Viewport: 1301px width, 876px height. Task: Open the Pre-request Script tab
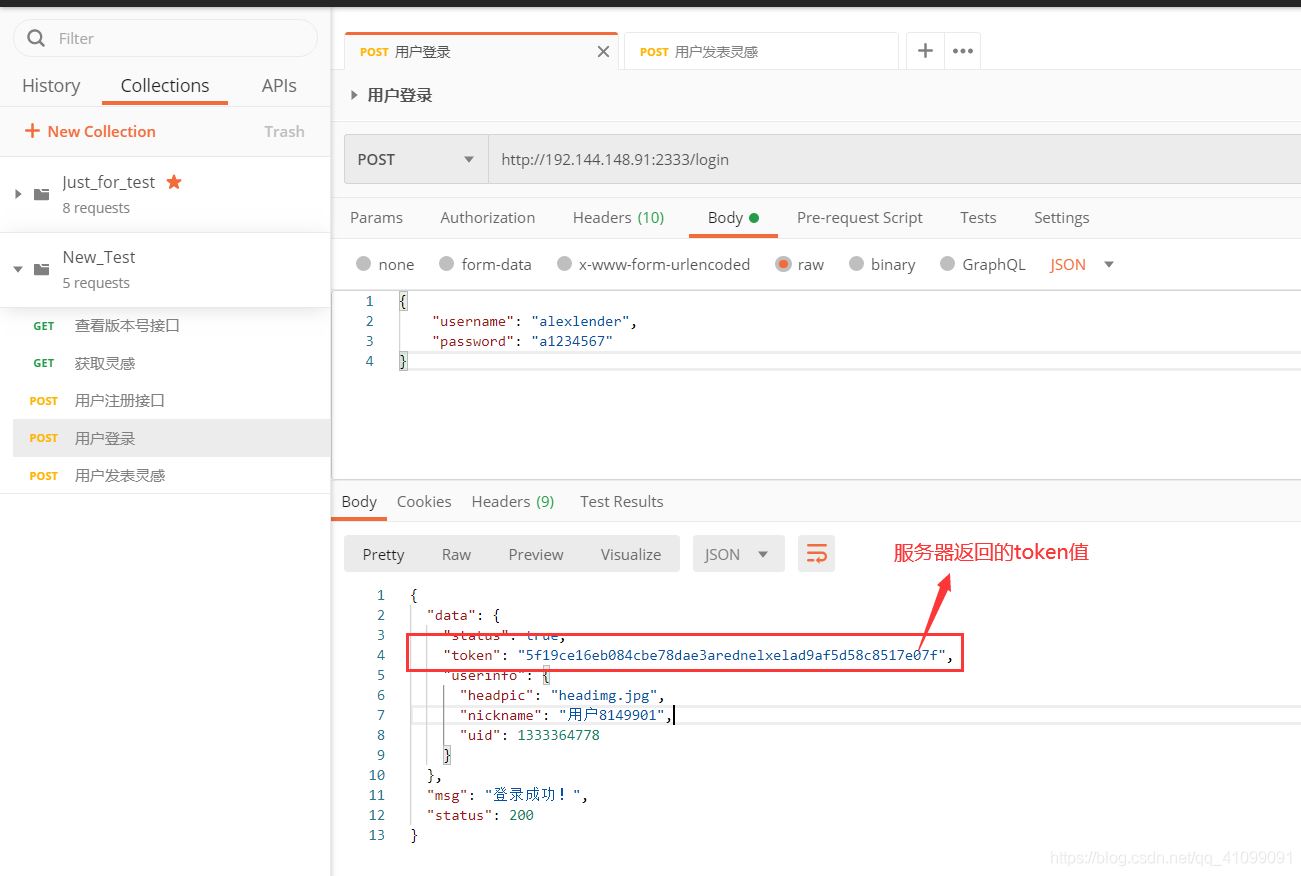(x=859, y=217)
